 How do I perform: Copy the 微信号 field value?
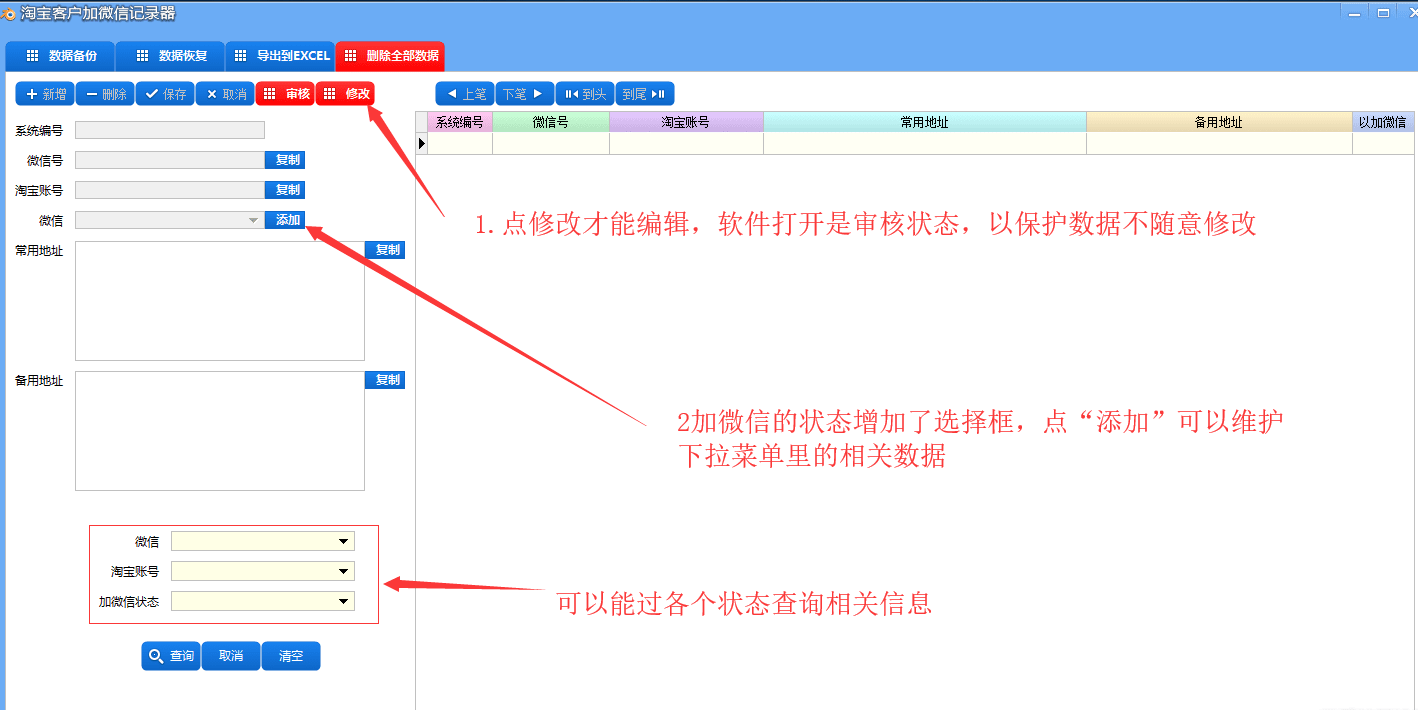pos(285,160)
